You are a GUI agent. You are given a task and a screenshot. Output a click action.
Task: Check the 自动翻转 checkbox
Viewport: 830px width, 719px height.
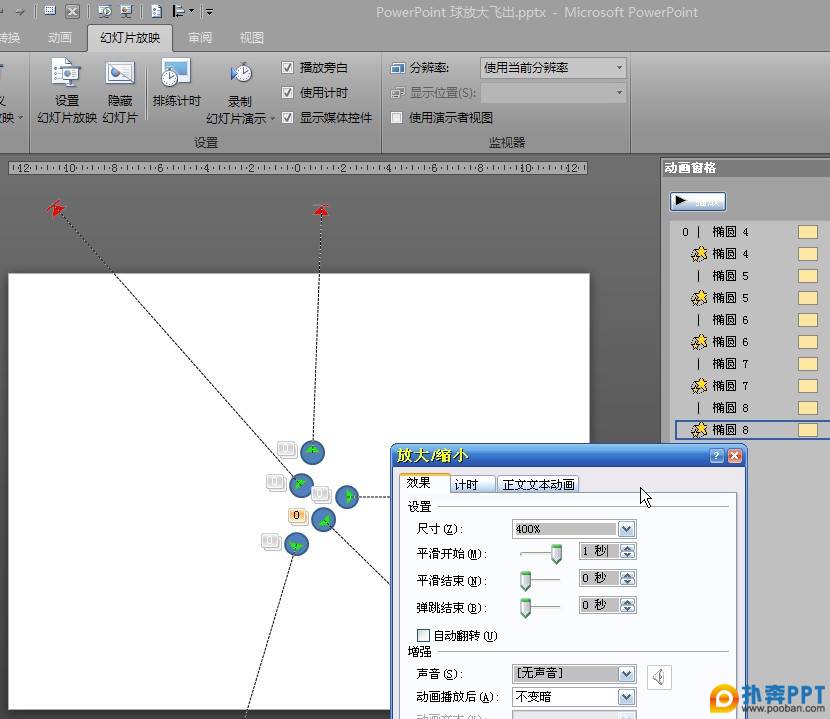[x=423, y=635]
